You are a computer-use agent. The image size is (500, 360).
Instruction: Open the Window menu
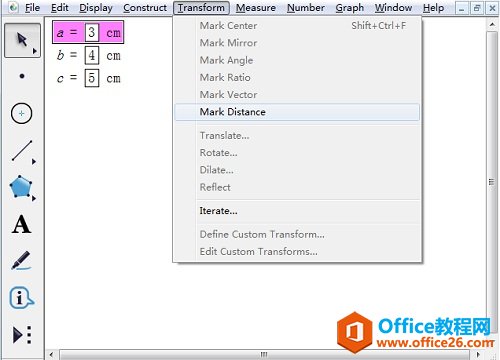pos(393,8)
